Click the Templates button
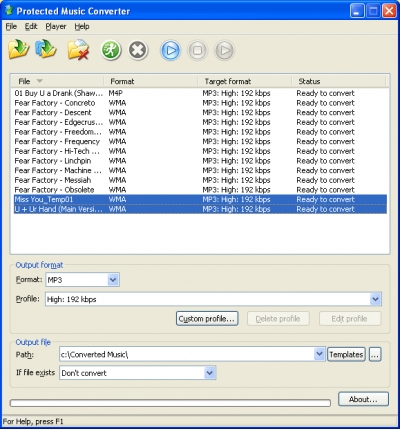400x430 pixels. pos(346,354)
